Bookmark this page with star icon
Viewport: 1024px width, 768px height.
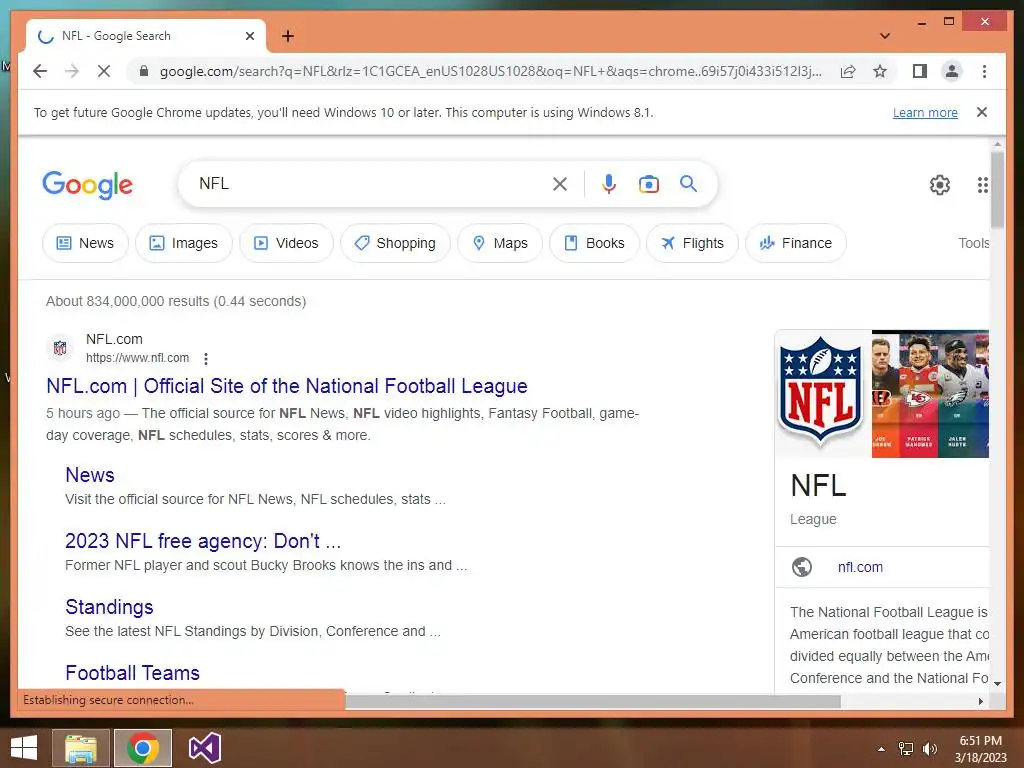tap(880, 71)
